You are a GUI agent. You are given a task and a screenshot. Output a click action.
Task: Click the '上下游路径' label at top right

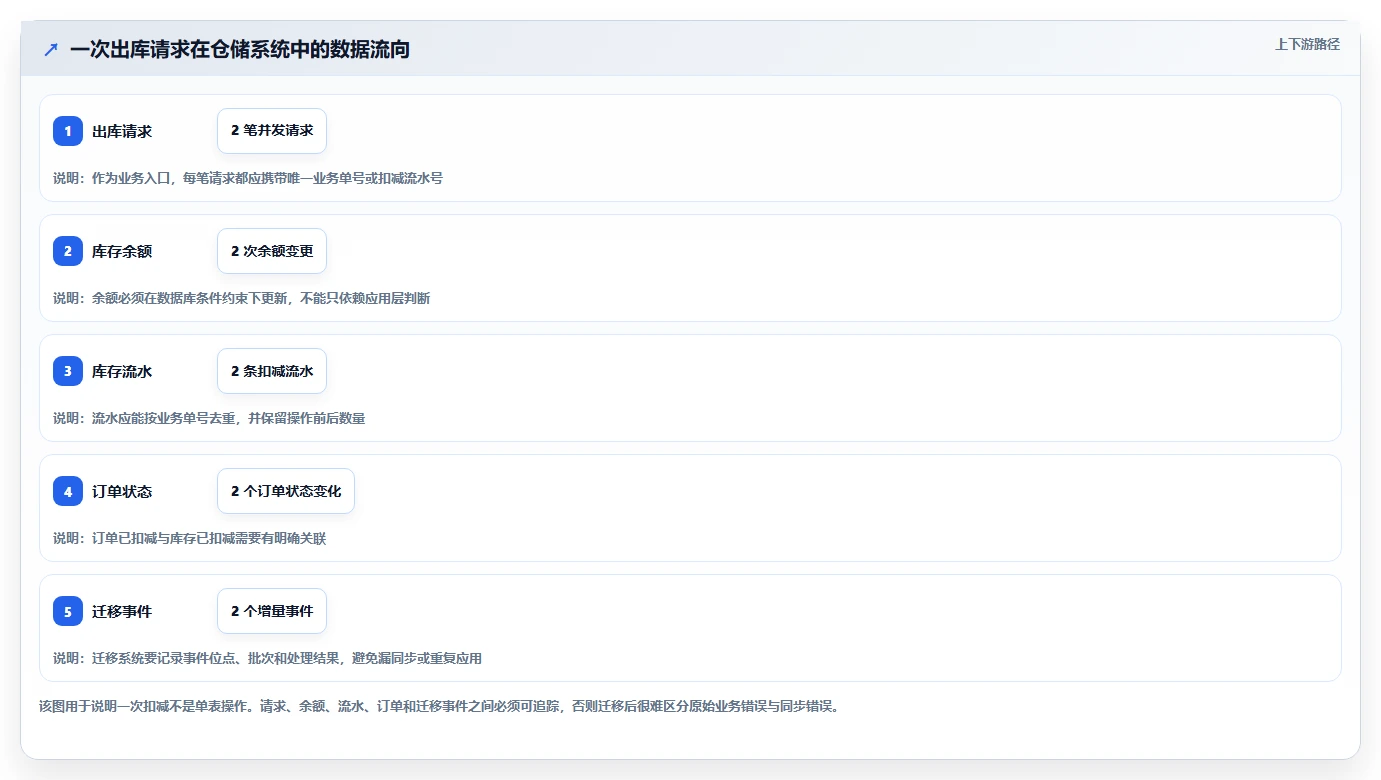point(1307,44)
